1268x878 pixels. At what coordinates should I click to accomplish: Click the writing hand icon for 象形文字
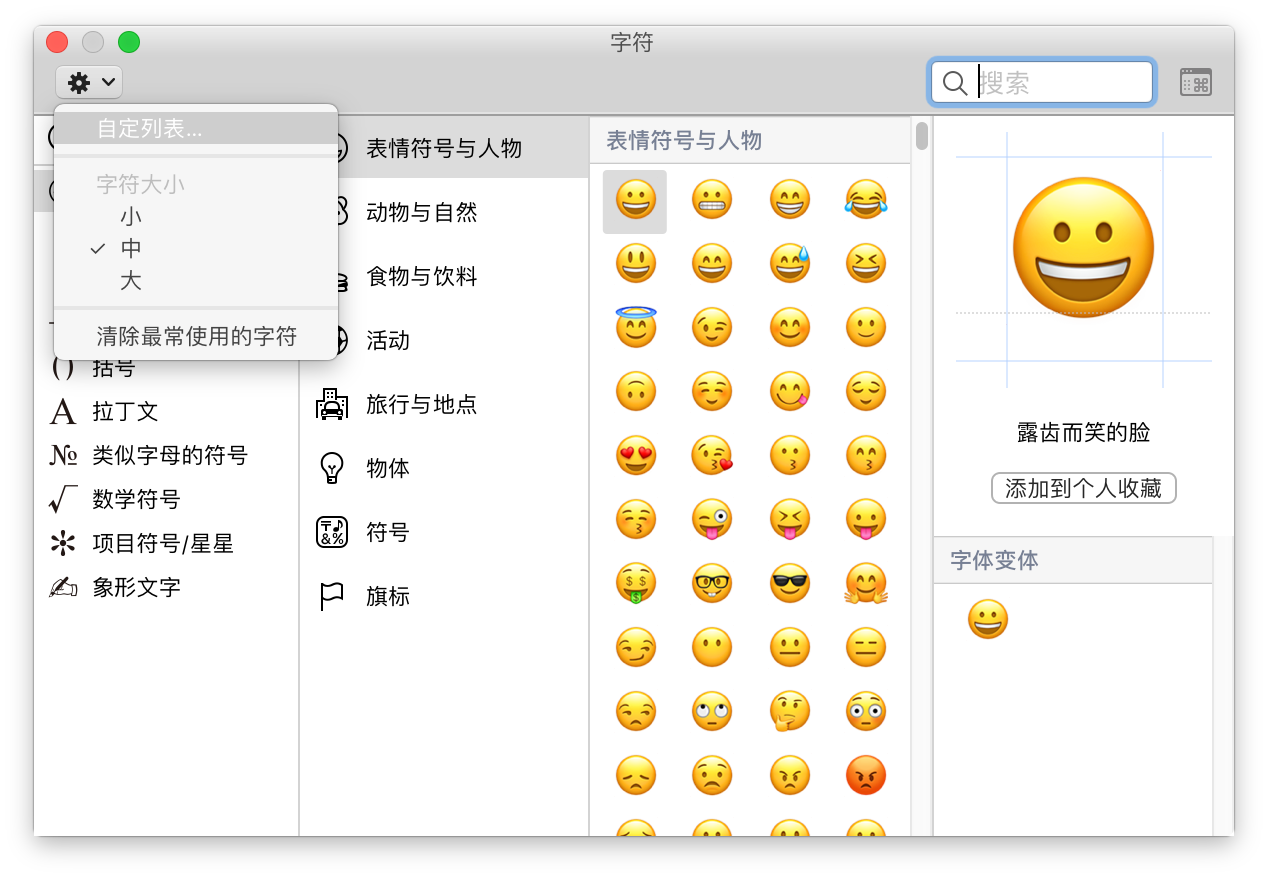tap(63, 587)
